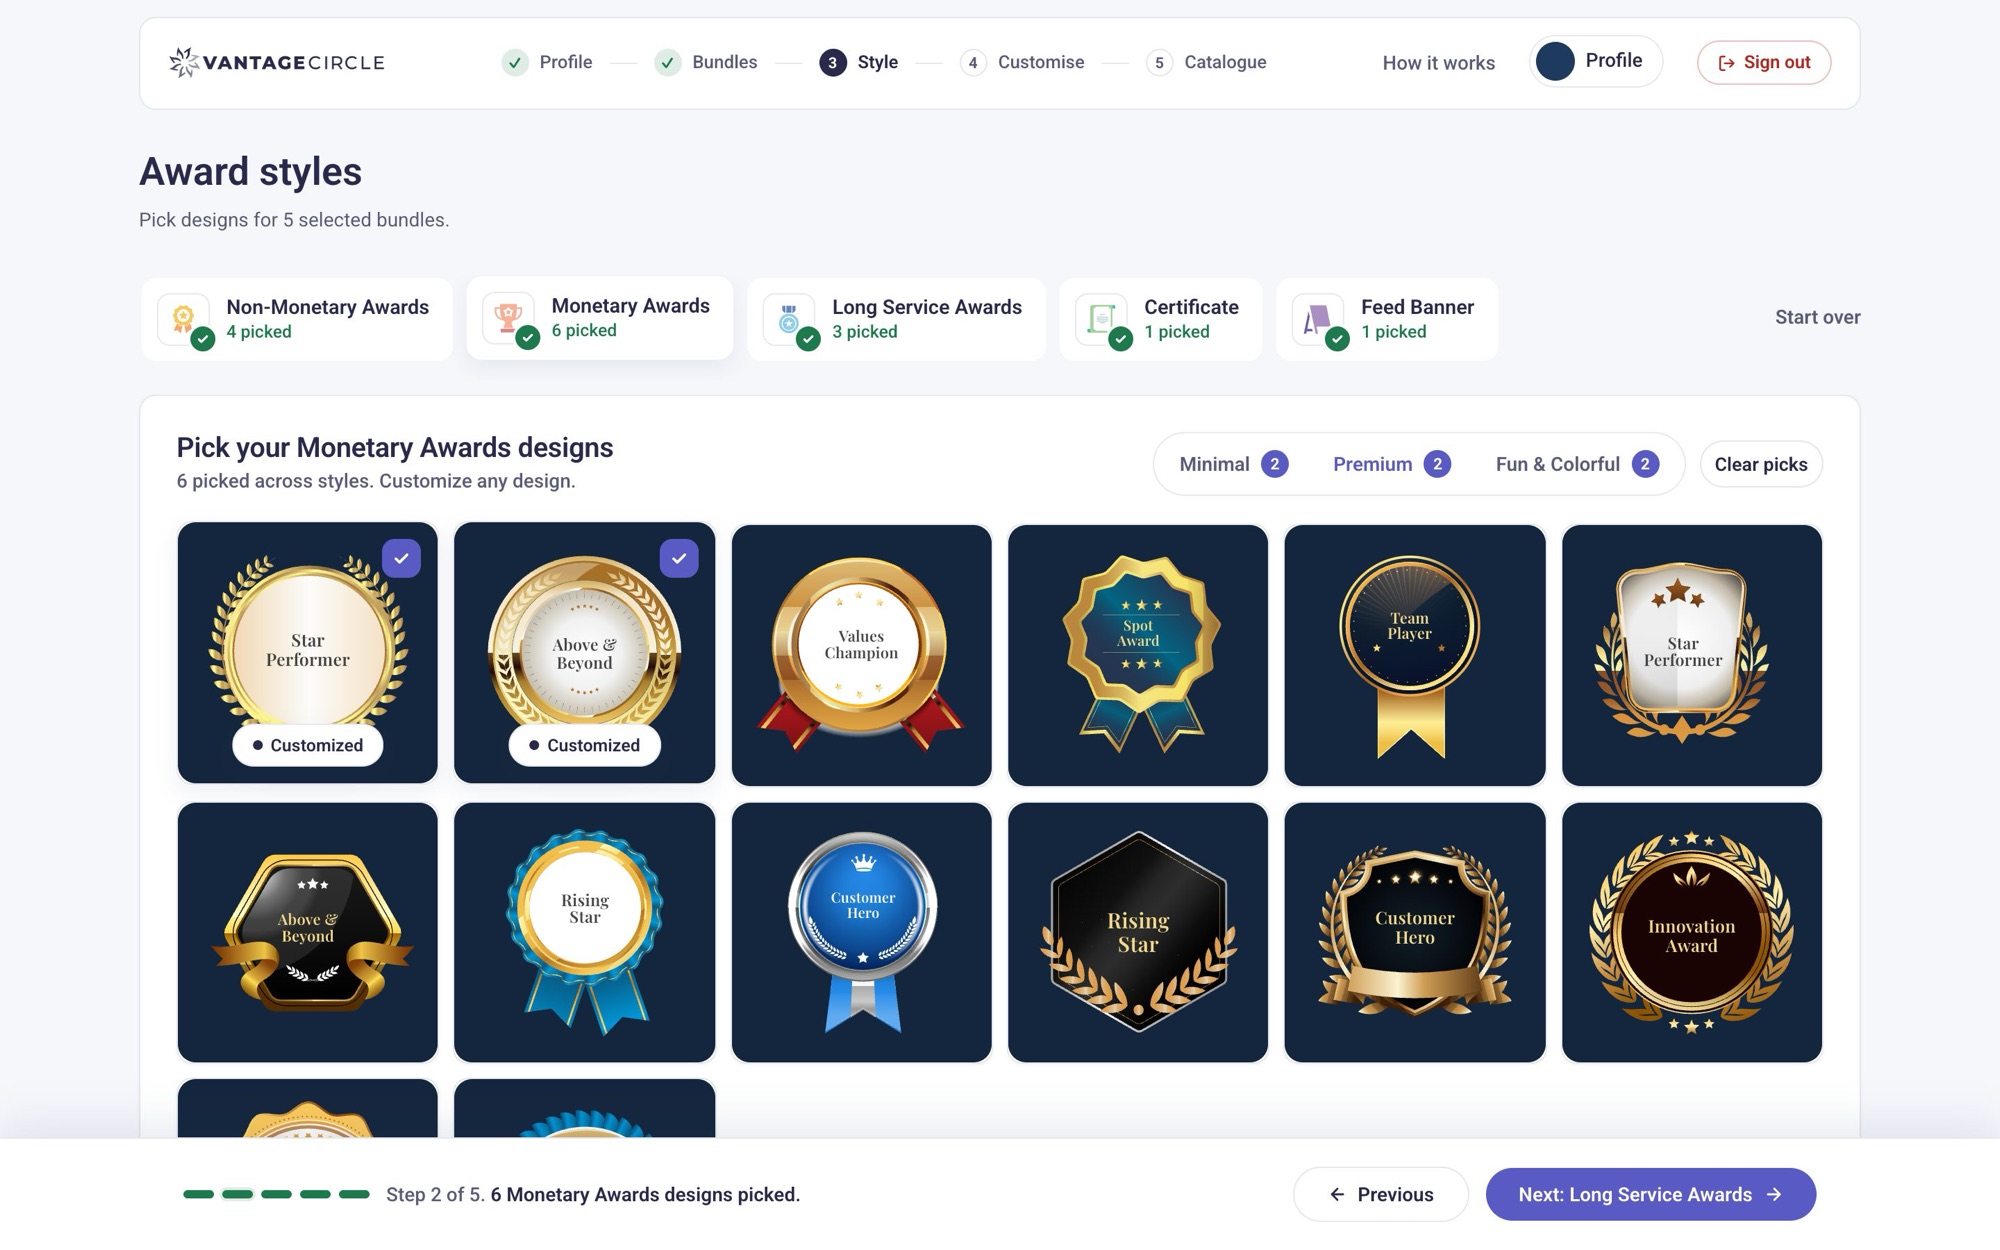This screenshot has height=1250, width=2000.
Task: Pick the Above & Beyond hexagon badge design
Action: pyautogui.click(x=308, y=932)
